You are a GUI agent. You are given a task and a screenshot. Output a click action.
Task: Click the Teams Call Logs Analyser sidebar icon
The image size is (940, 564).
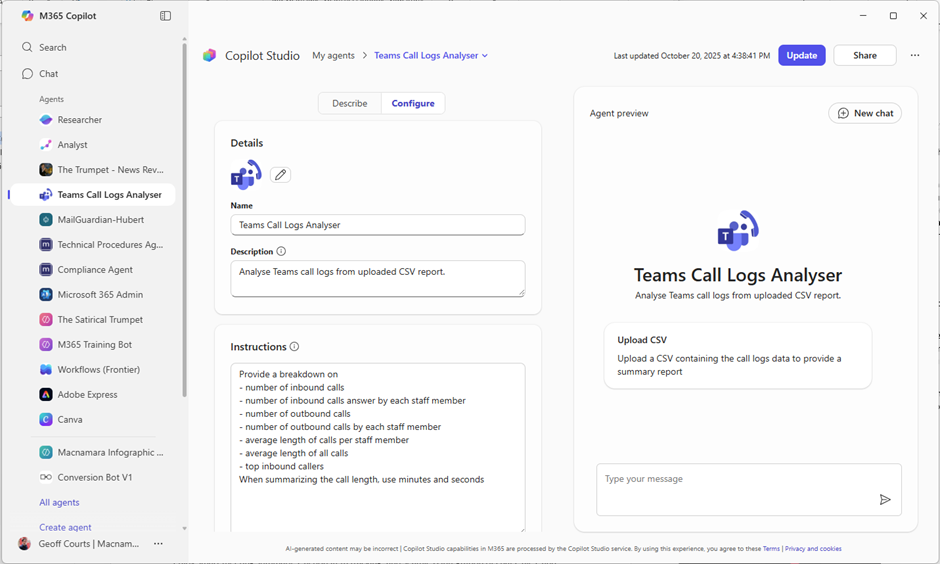tap(46, 195)
